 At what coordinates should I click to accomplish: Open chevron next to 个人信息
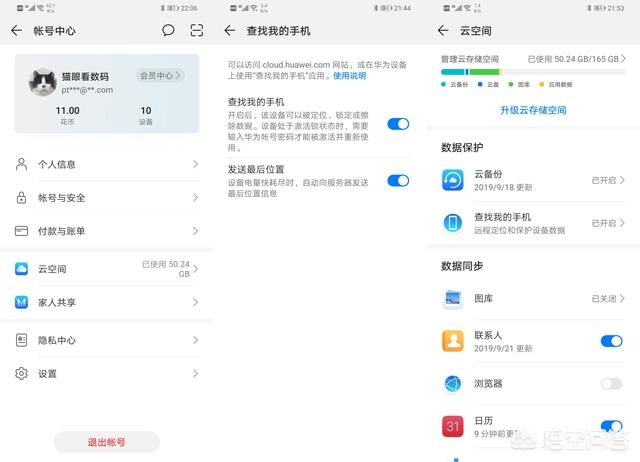195,164
